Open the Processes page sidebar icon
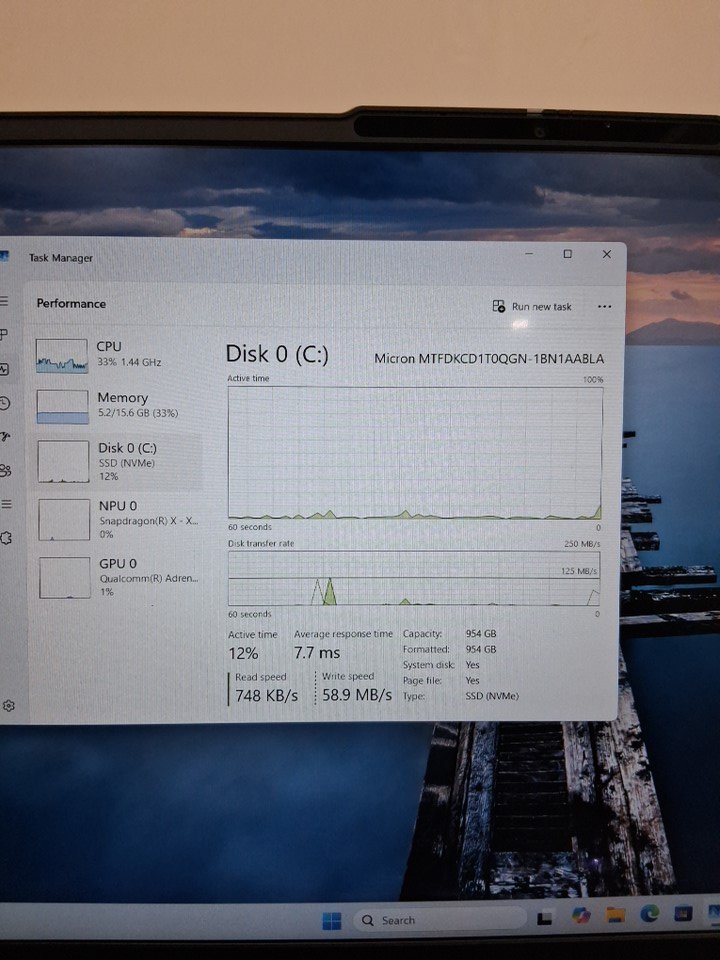 tap(4, 334)
